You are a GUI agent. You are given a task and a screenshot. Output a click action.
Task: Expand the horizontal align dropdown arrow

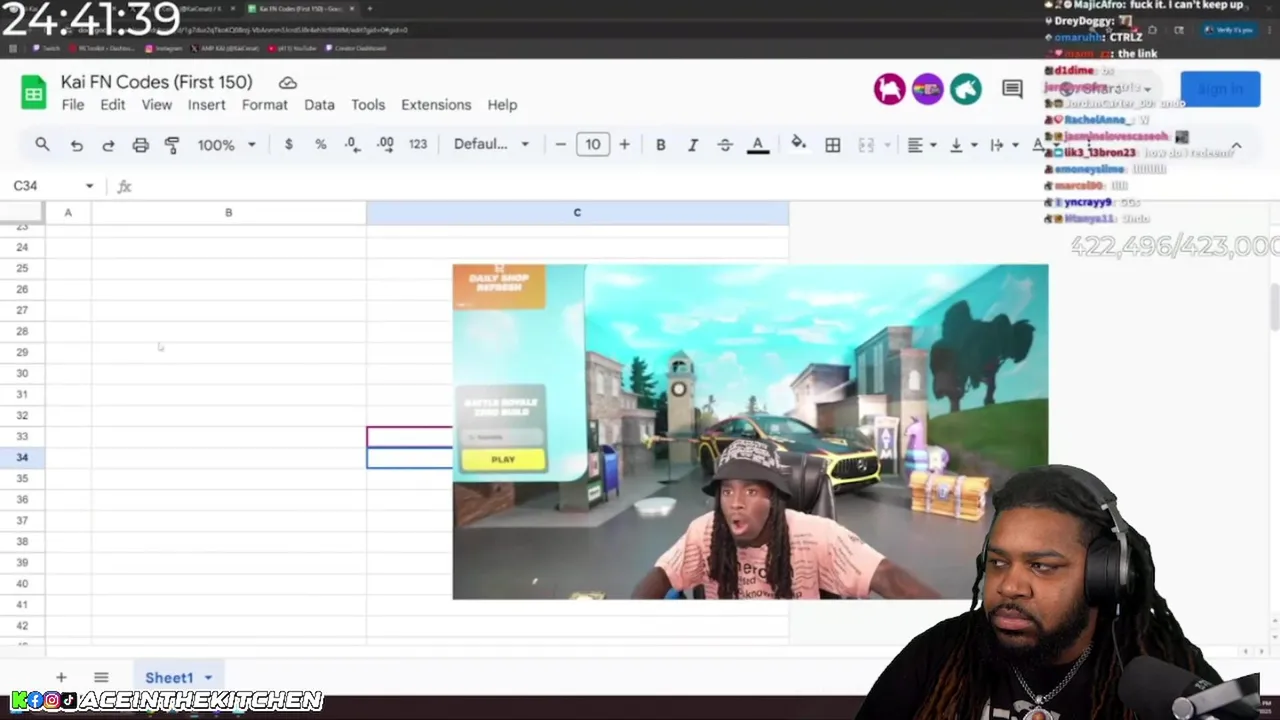click(933, 145)
